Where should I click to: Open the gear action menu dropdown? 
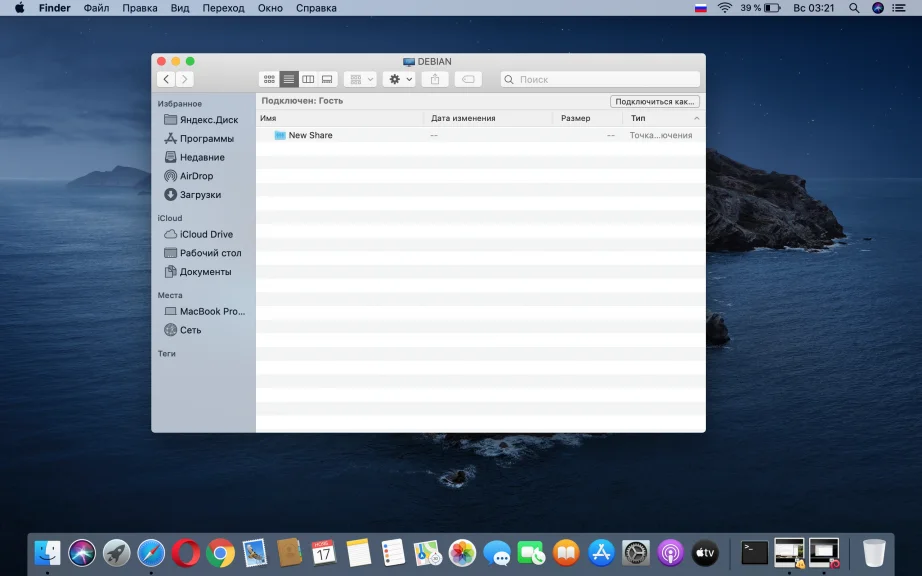pyautogui.click(x=398, y=79)
